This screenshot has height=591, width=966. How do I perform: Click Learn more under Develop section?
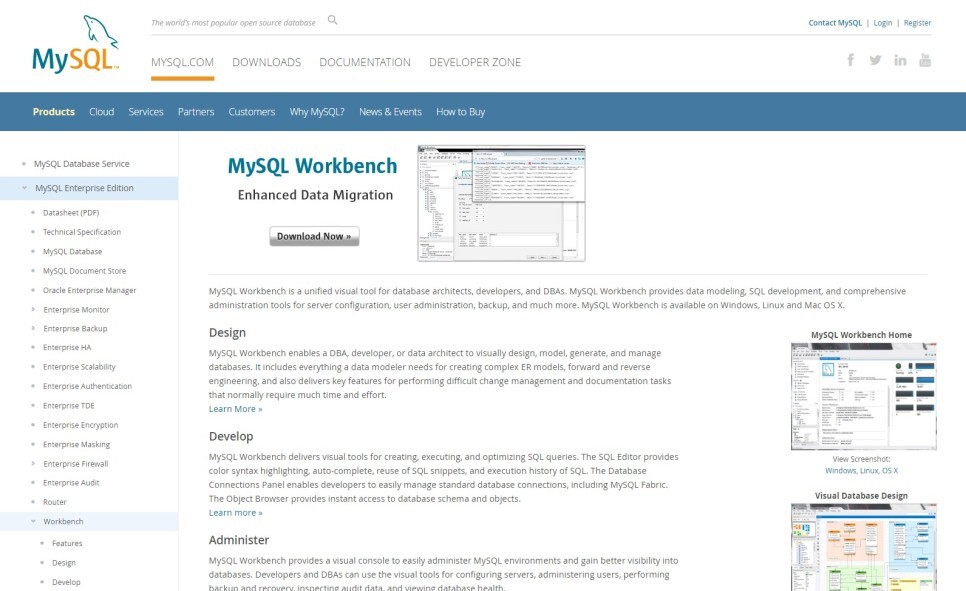235,512
